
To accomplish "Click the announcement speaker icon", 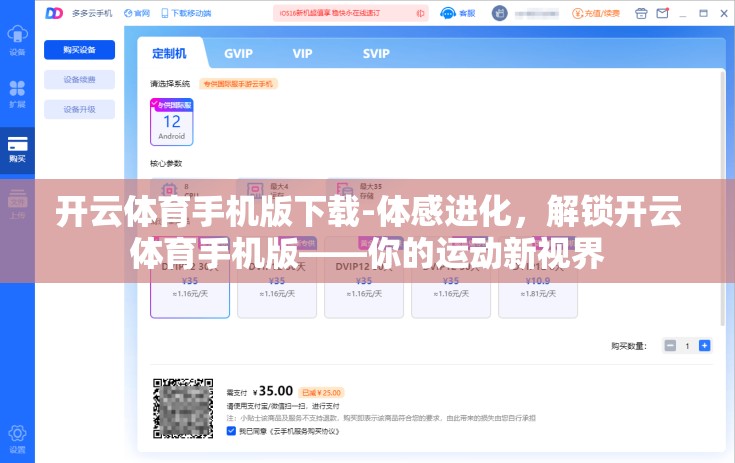I will [x=420, y=13].
